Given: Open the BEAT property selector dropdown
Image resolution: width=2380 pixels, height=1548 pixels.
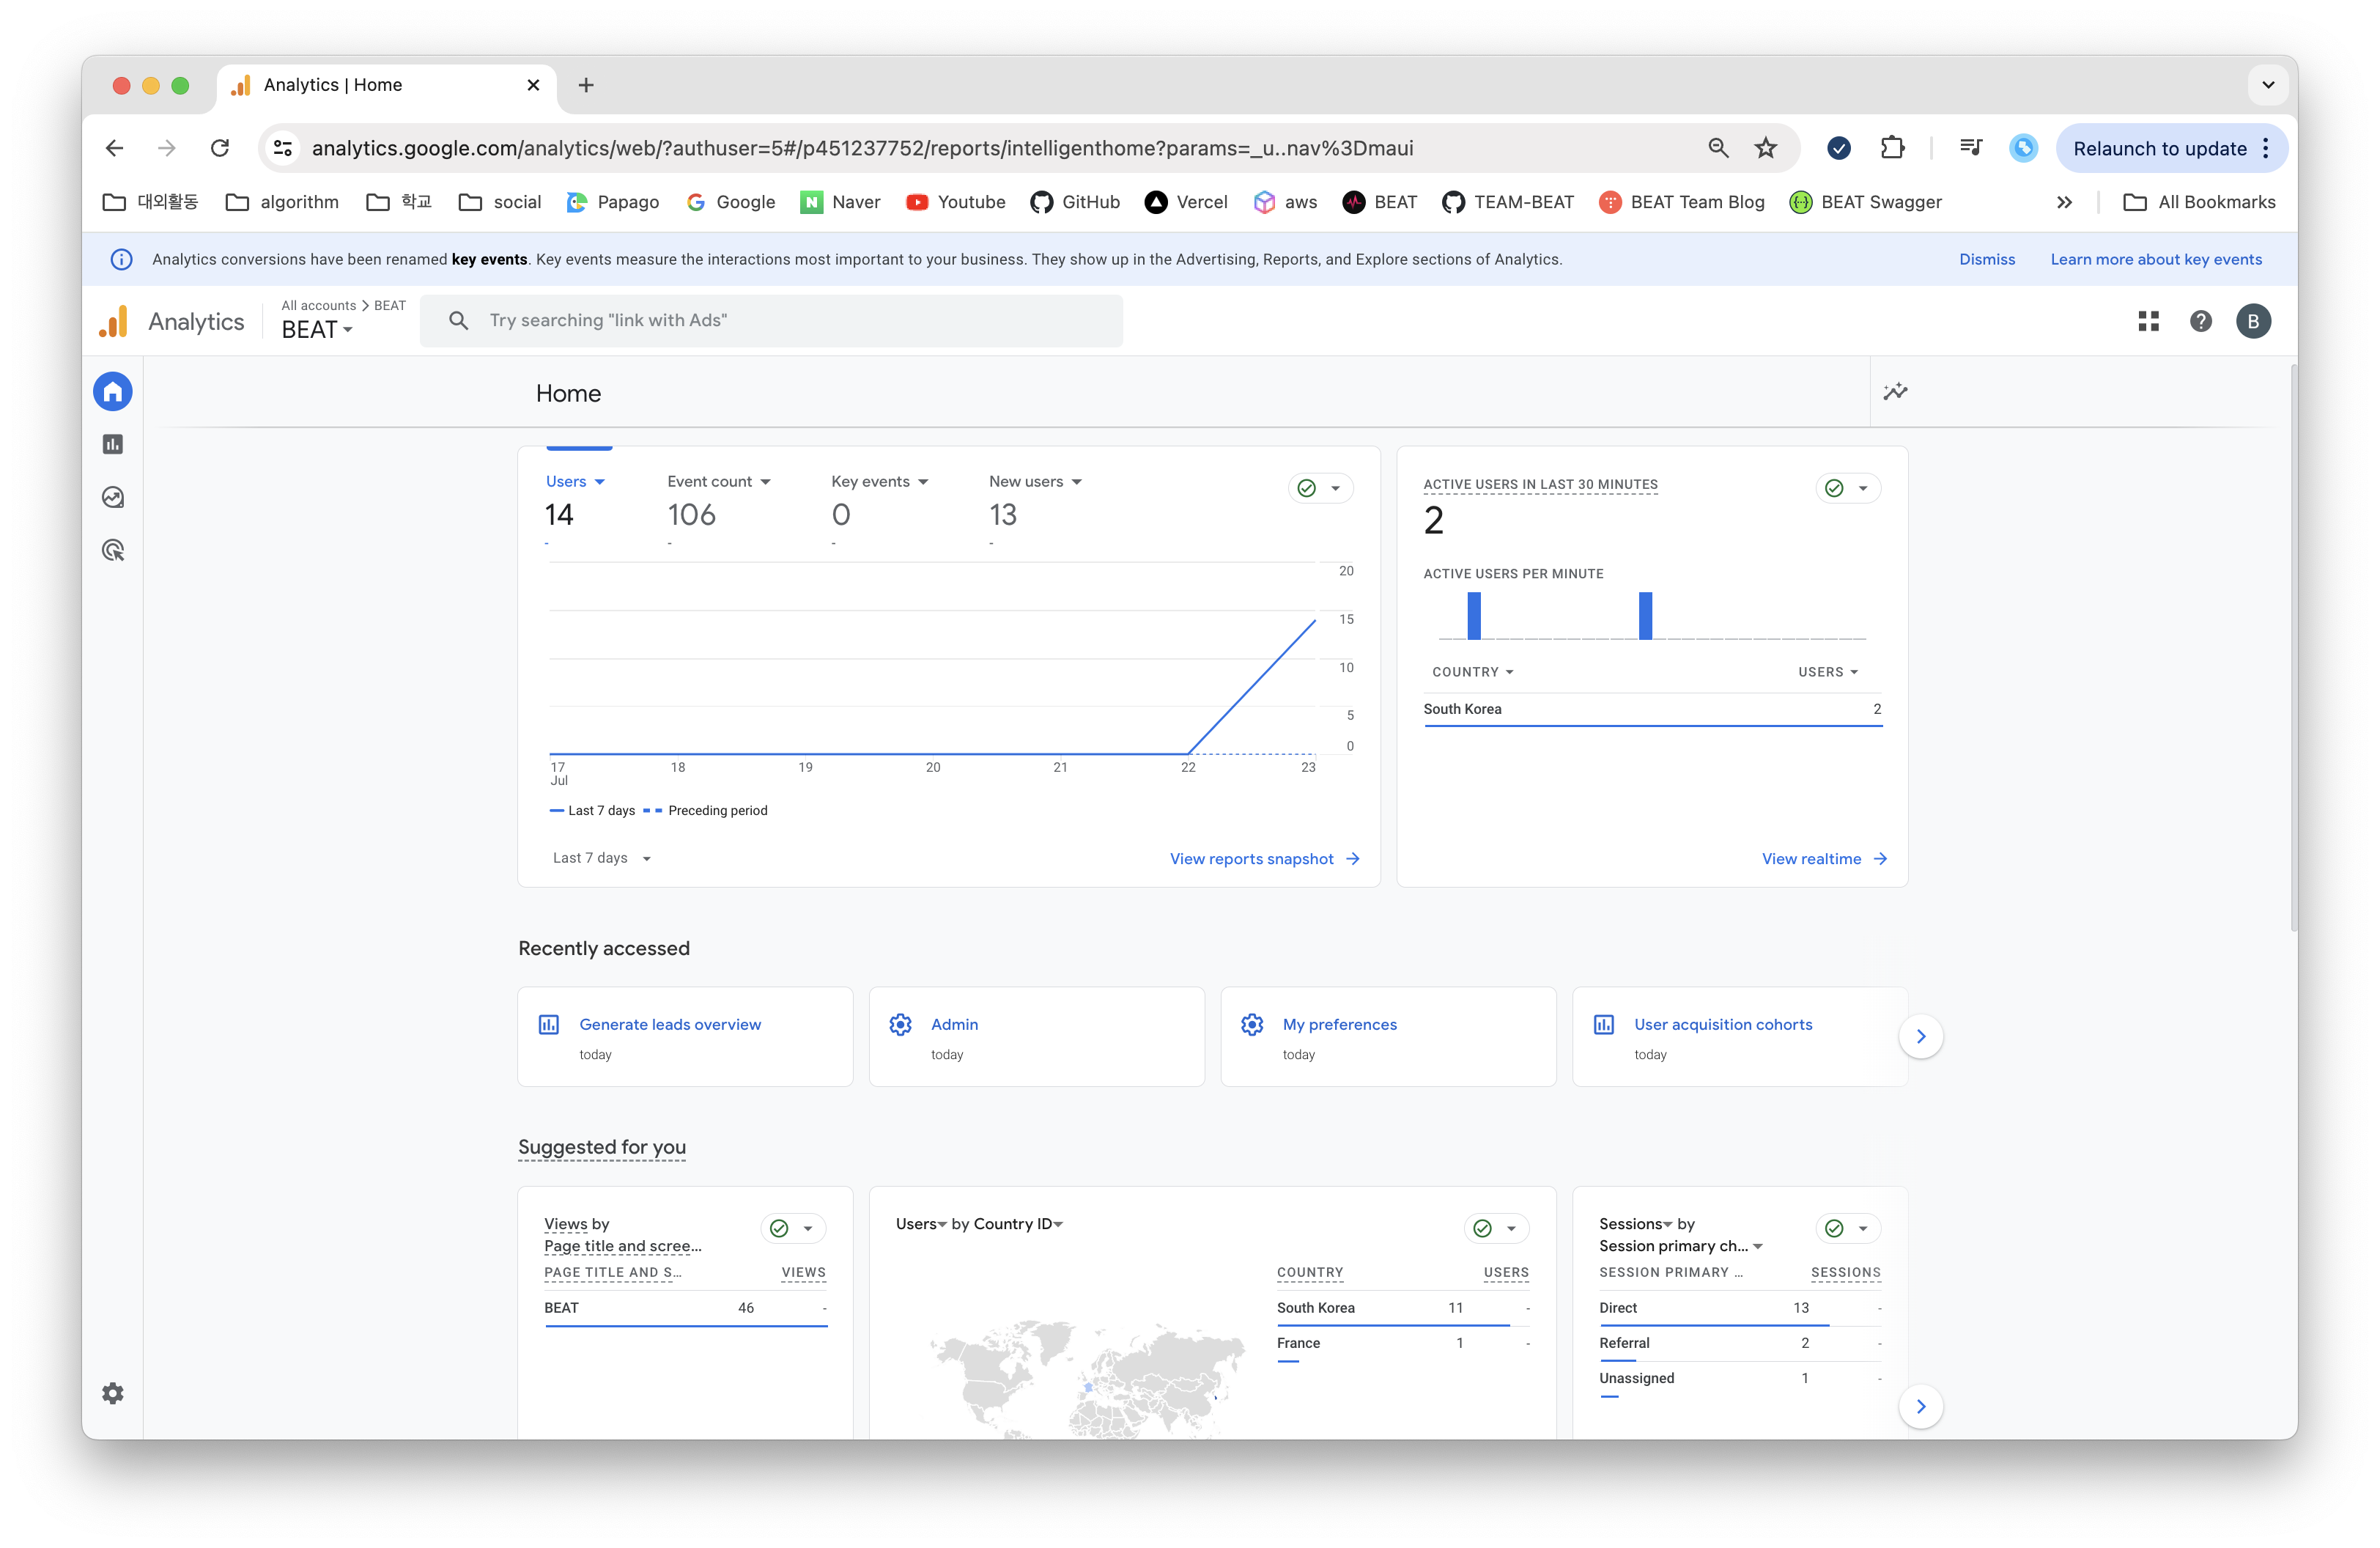Looking at the screenshot, I should coord(317,329).
